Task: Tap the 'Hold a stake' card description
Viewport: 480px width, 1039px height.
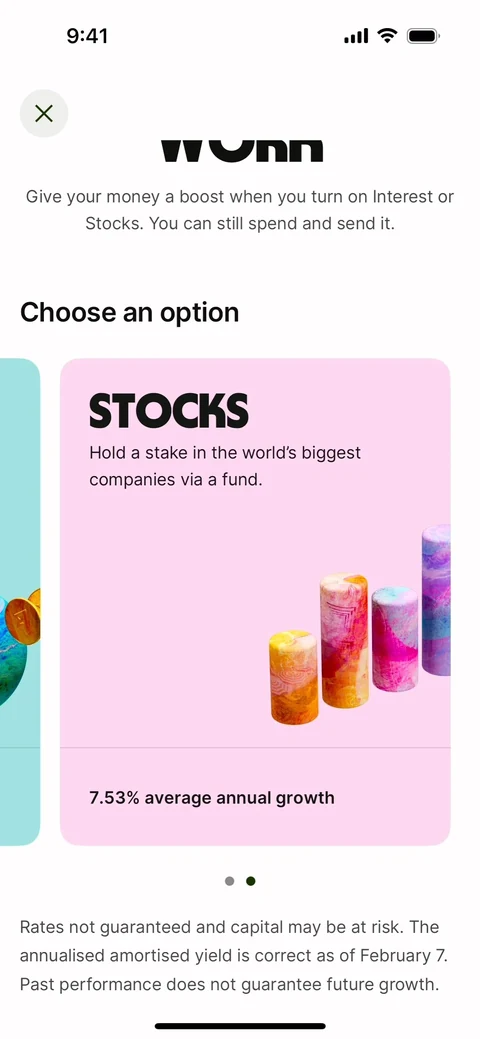Action: [x=225, y=466]
